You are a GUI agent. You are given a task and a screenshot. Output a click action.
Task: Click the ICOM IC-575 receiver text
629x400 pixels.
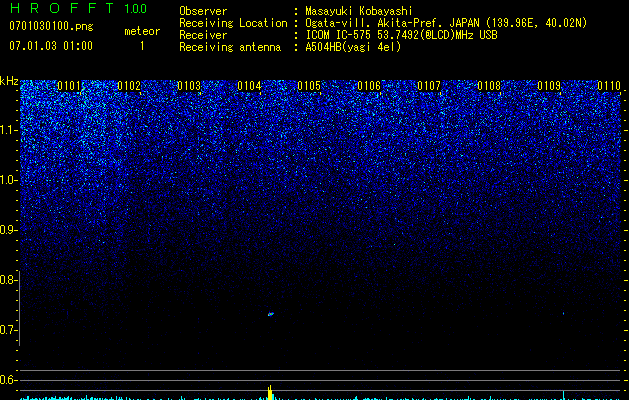tap(401, 35)
